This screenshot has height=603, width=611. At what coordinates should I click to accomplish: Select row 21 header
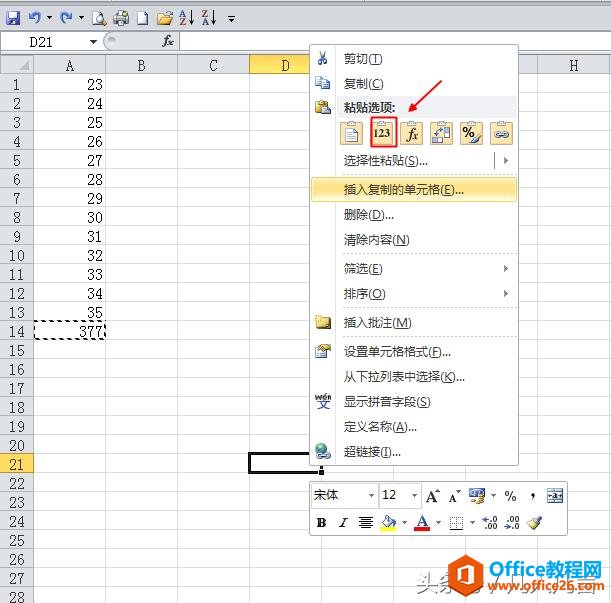pyautogui.click(x=16, y=464)
